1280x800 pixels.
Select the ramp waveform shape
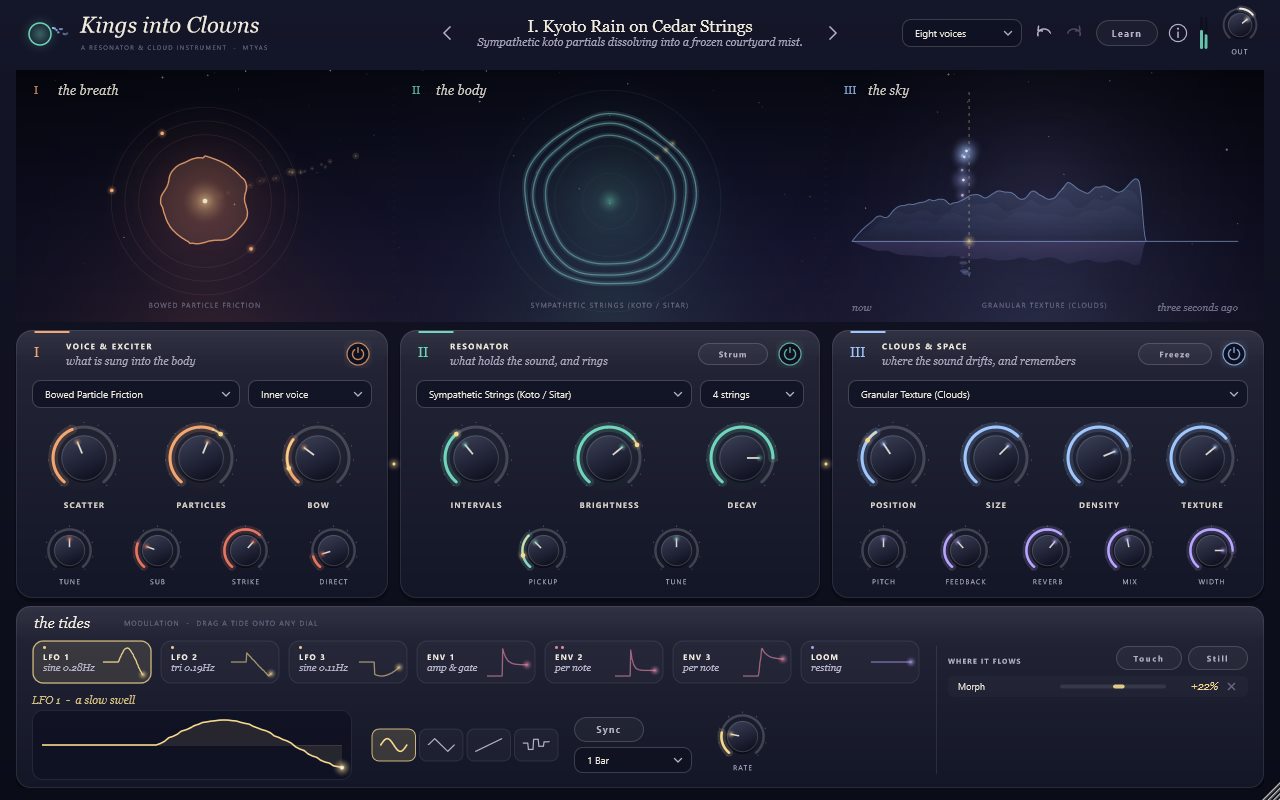pos(489,745)
